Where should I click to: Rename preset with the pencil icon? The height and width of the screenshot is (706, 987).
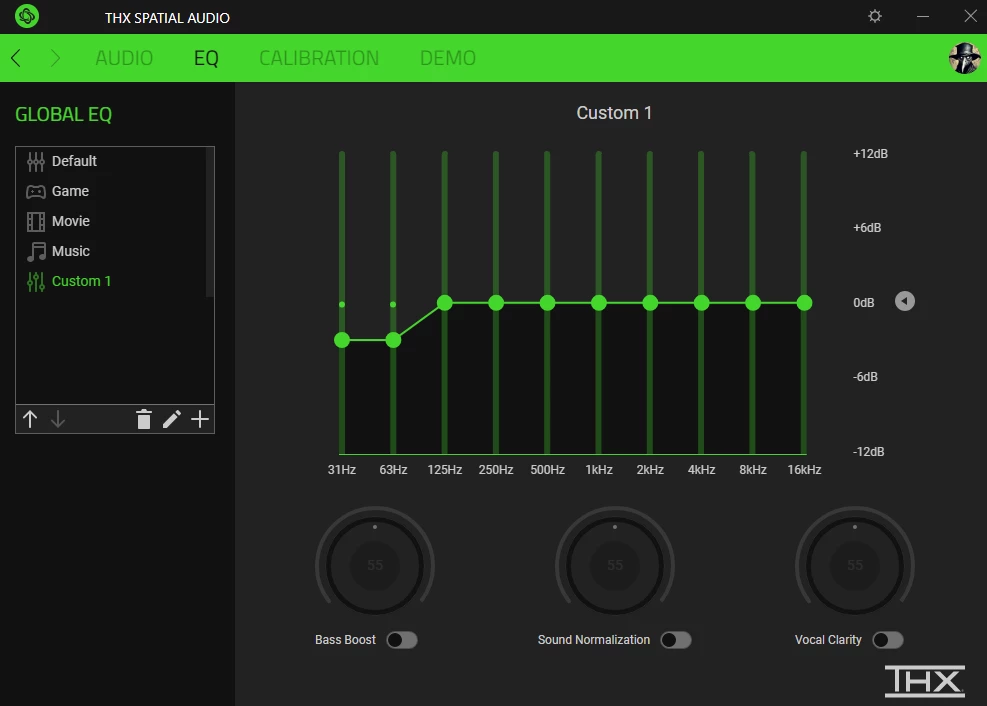pyautogui.click(x=171, y=419)
